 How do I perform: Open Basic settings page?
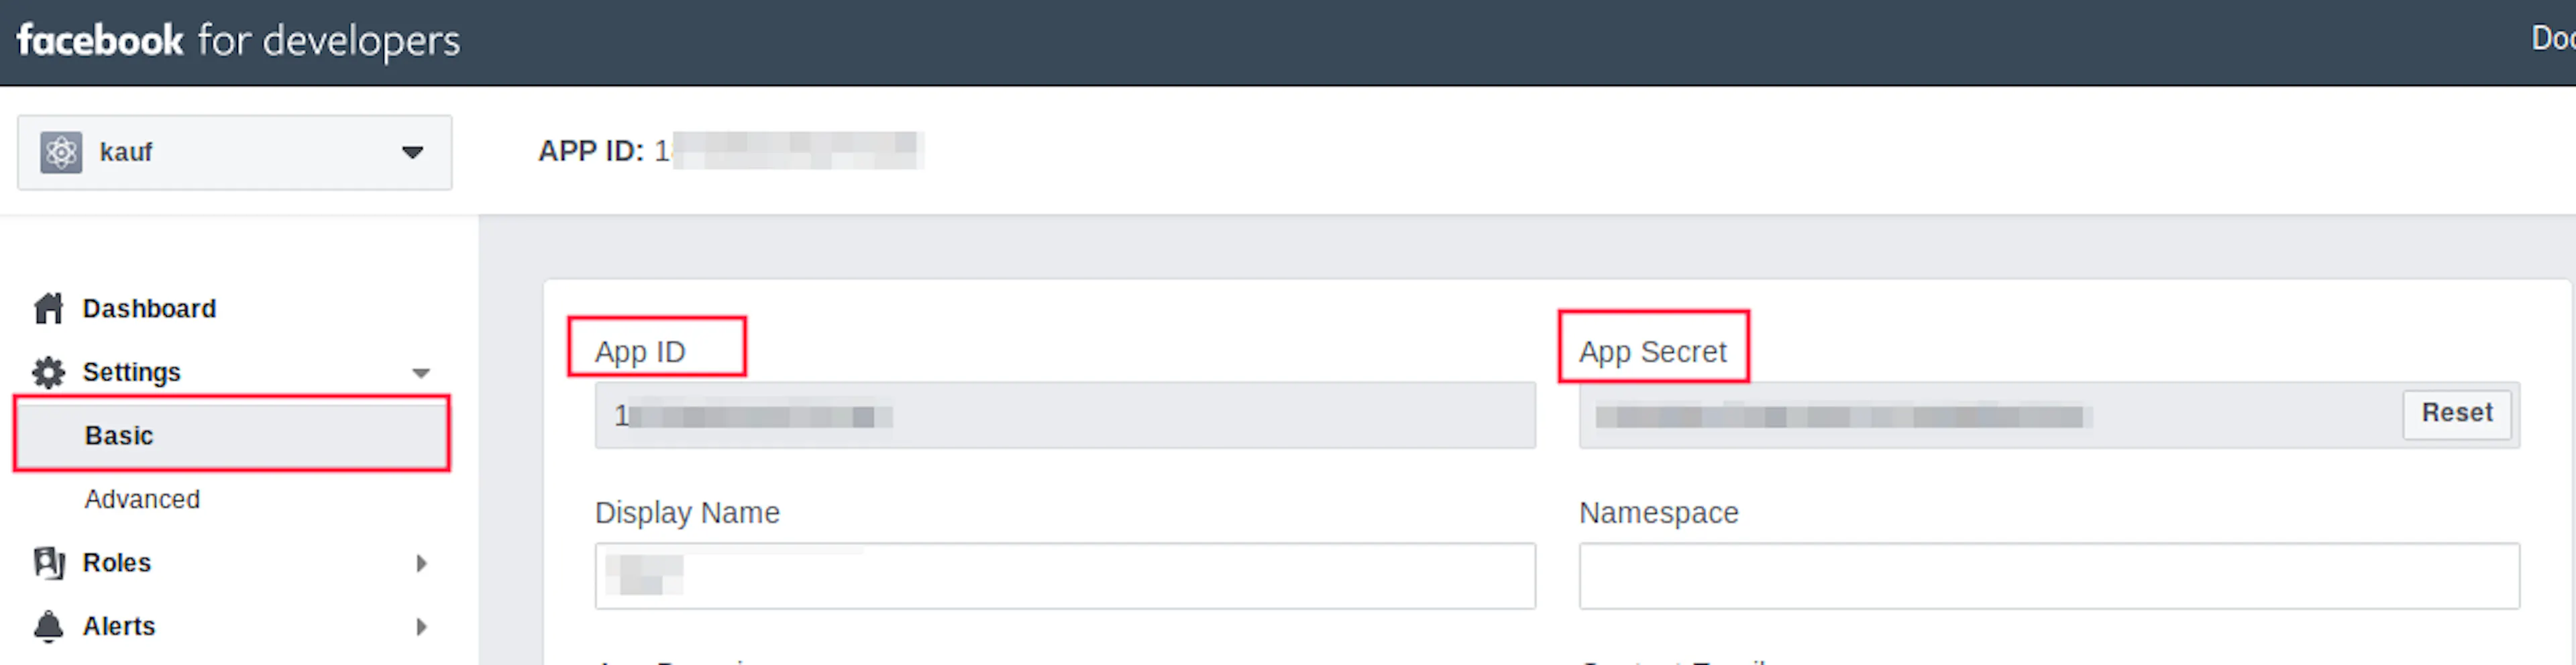point(232,435)
